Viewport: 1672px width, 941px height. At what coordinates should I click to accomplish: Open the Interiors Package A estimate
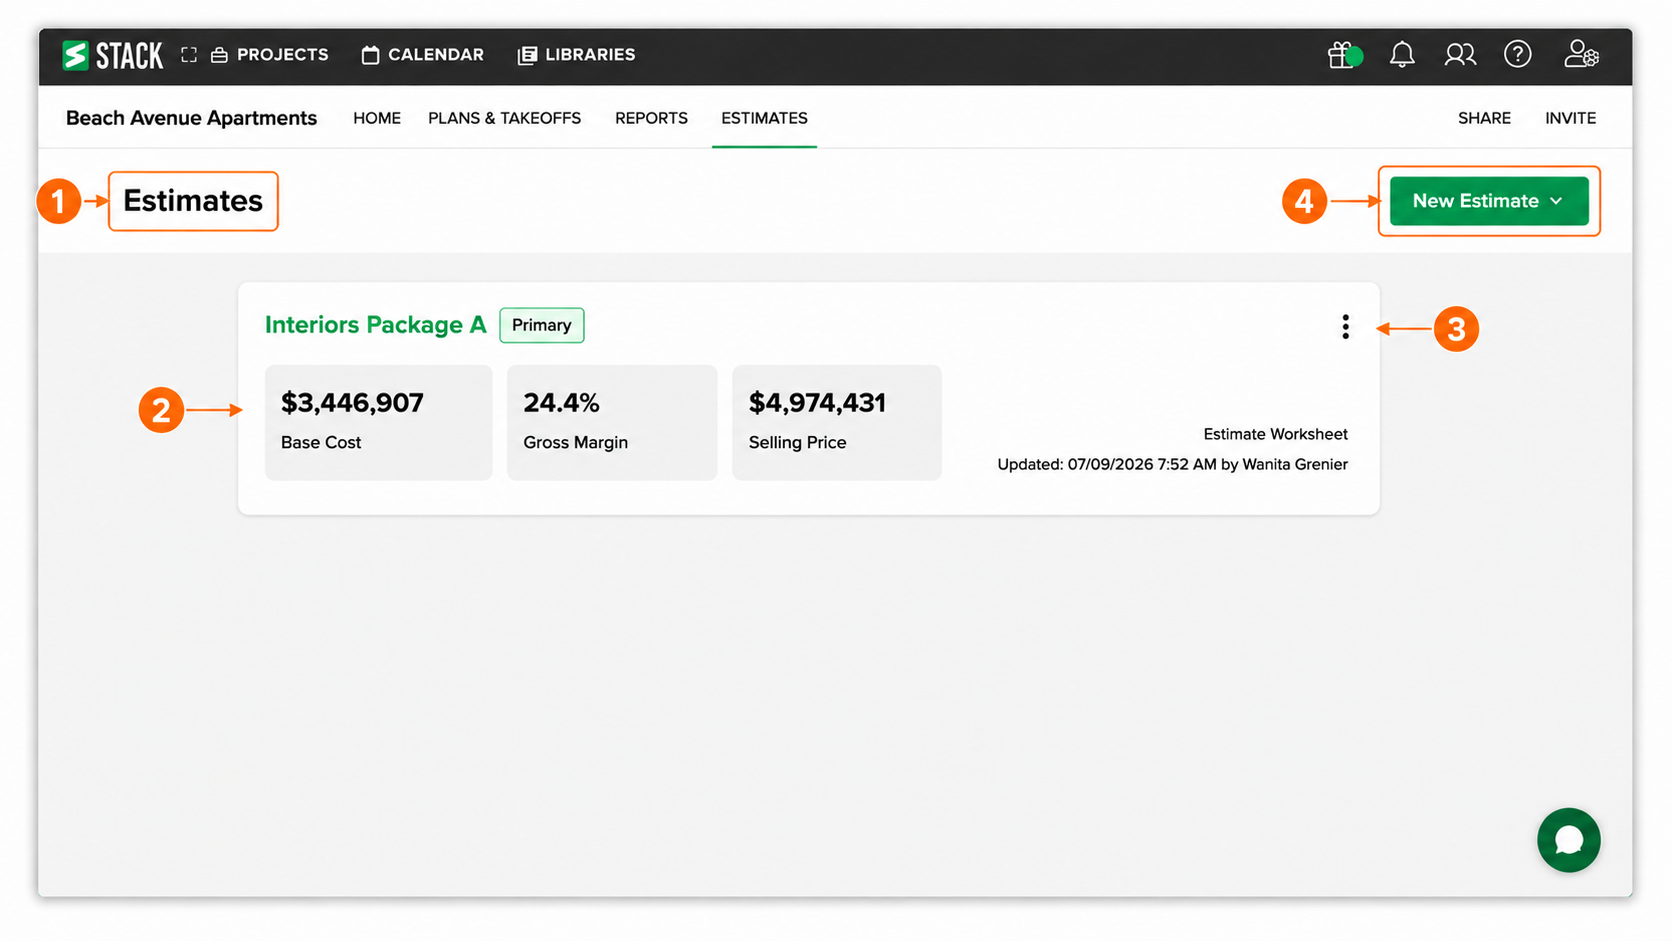point(376,325)
